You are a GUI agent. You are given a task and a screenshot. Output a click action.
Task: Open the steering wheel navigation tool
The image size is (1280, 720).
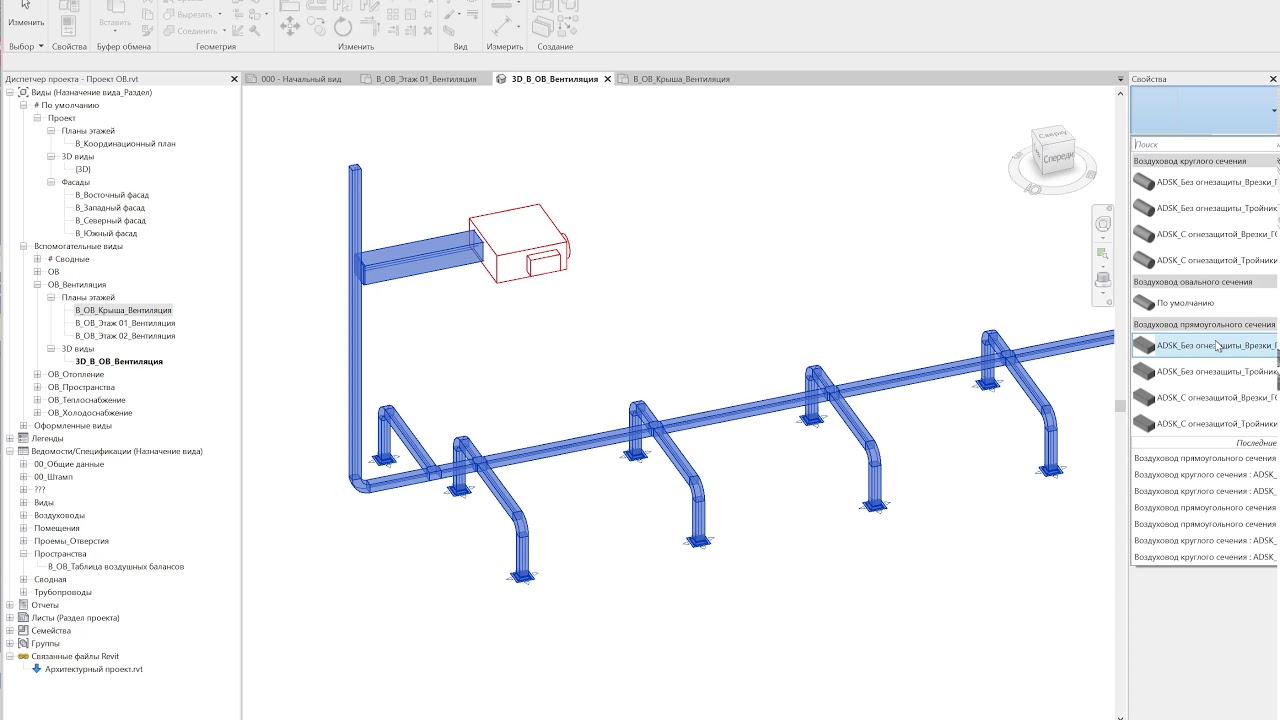1103,224
